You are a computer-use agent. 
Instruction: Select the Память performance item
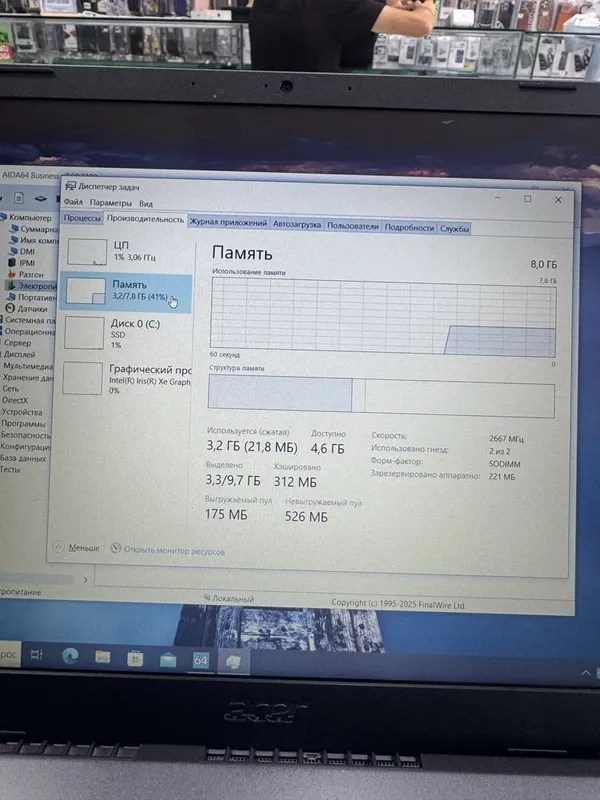click(127, 291)
